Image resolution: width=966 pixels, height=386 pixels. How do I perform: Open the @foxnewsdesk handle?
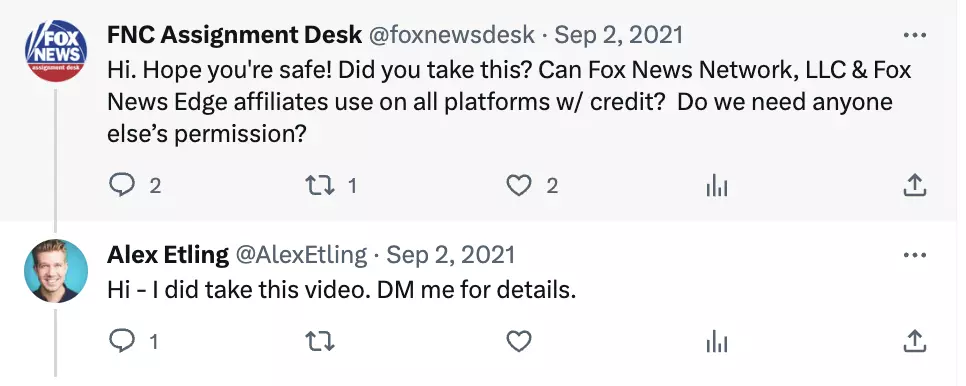pos(452,35)
